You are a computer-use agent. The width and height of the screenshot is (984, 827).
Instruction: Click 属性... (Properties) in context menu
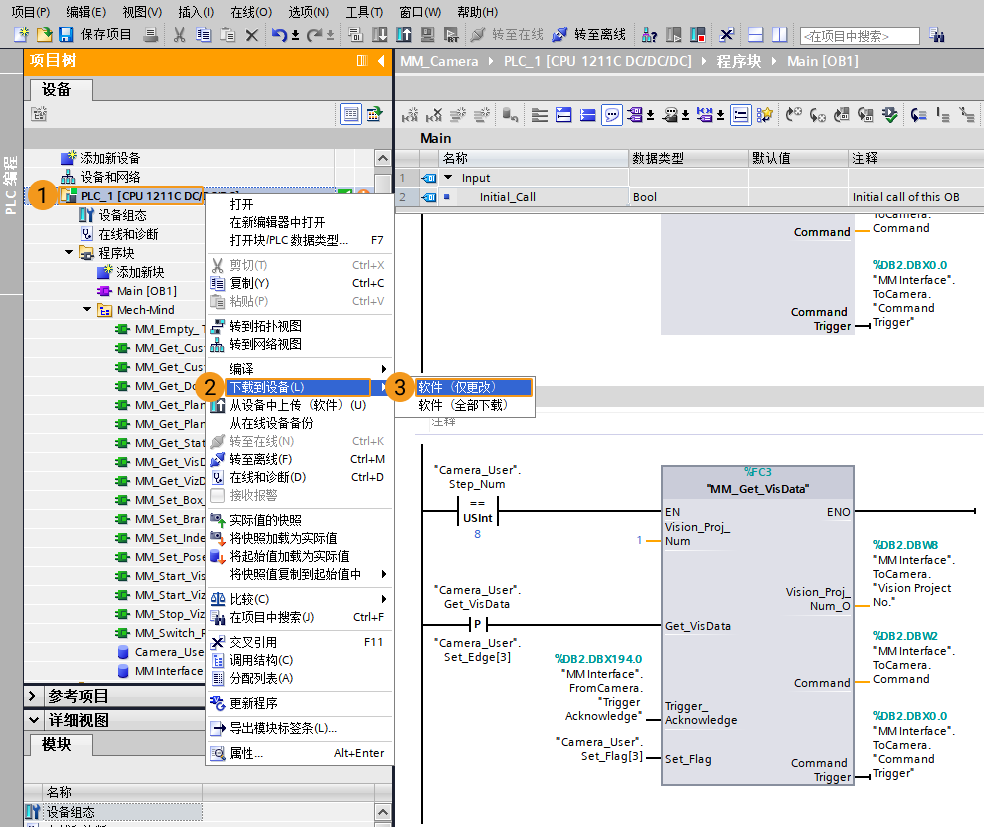pos(246,753)
